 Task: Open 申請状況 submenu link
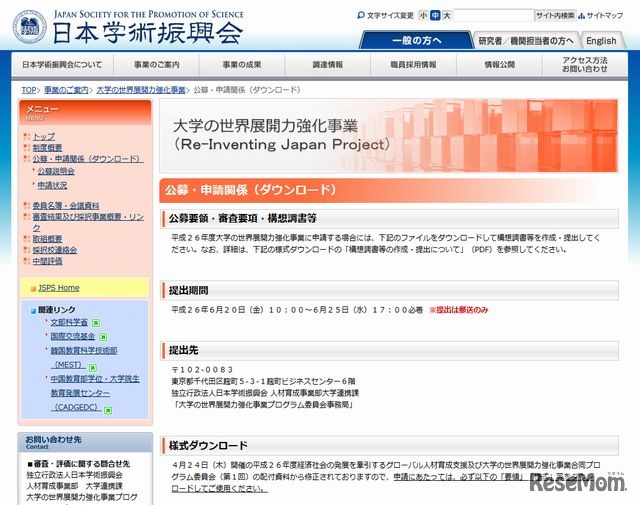[52, 185]
